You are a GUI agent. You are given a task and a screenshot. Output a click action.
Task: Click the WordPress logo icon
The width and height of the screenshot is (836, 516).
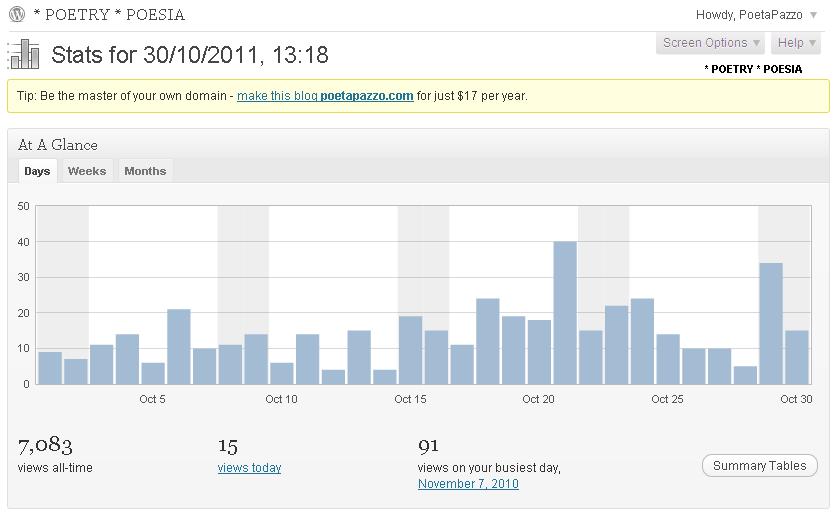coord(17,15)
